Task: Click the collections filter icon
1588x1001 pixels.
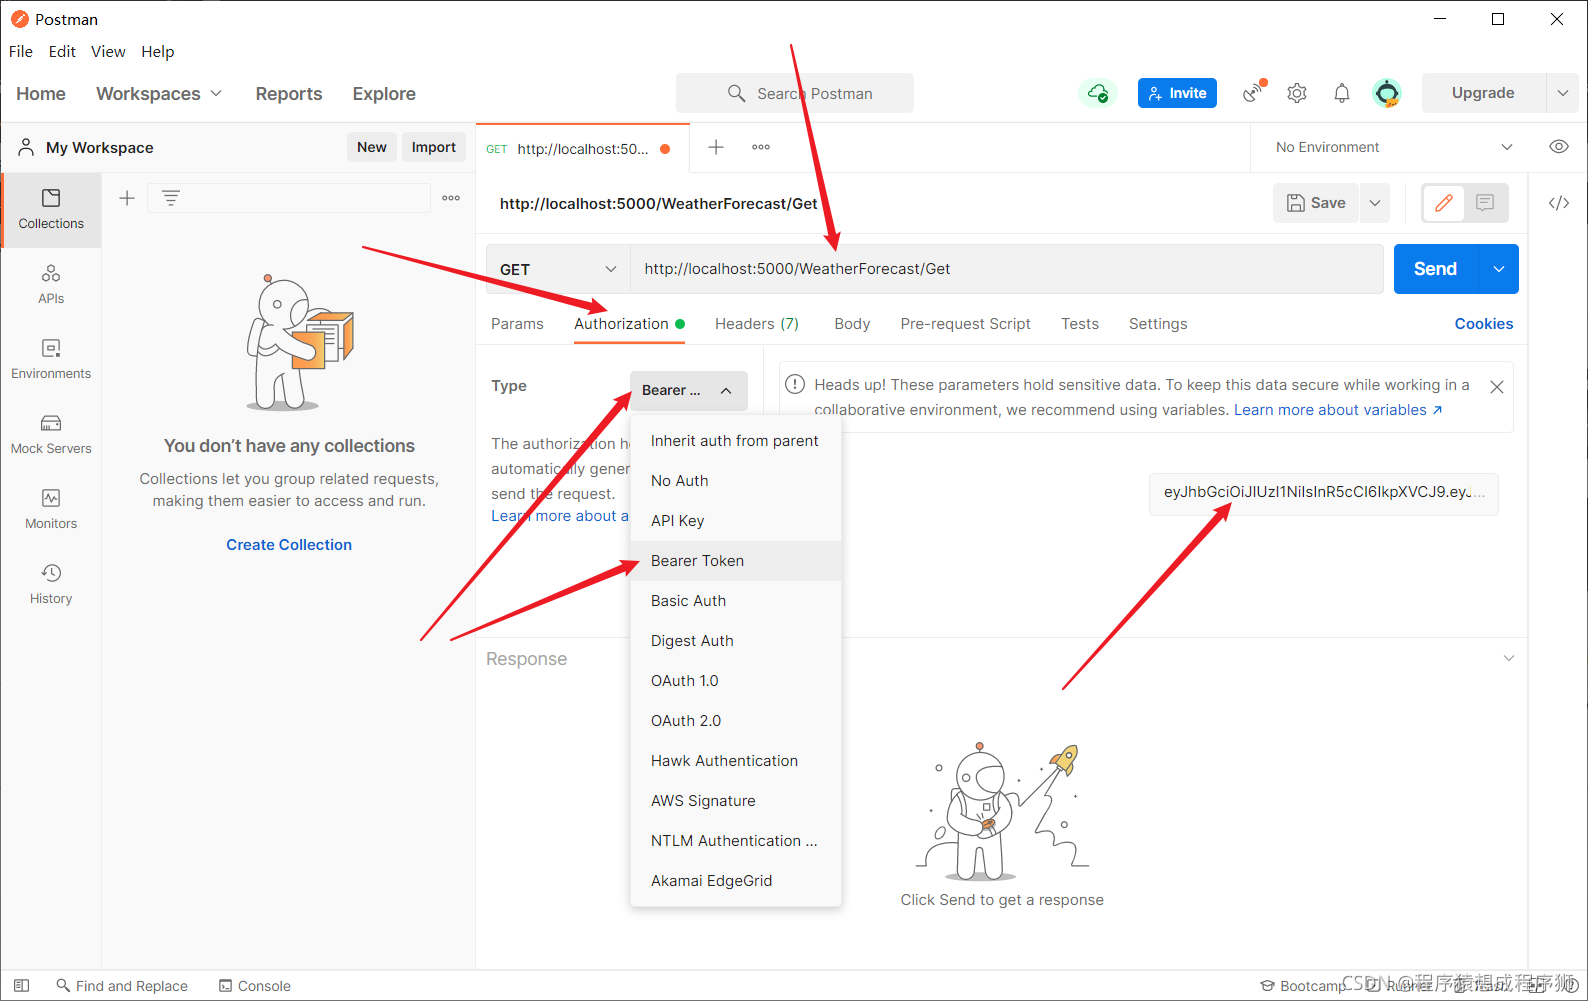Action: (x=171, y=198)
